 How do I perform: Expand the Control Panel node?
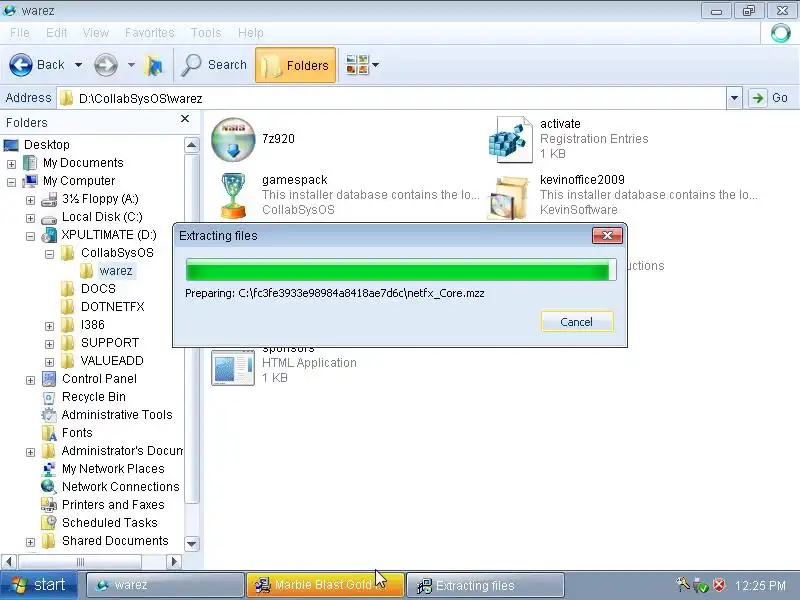pos(31,380)
